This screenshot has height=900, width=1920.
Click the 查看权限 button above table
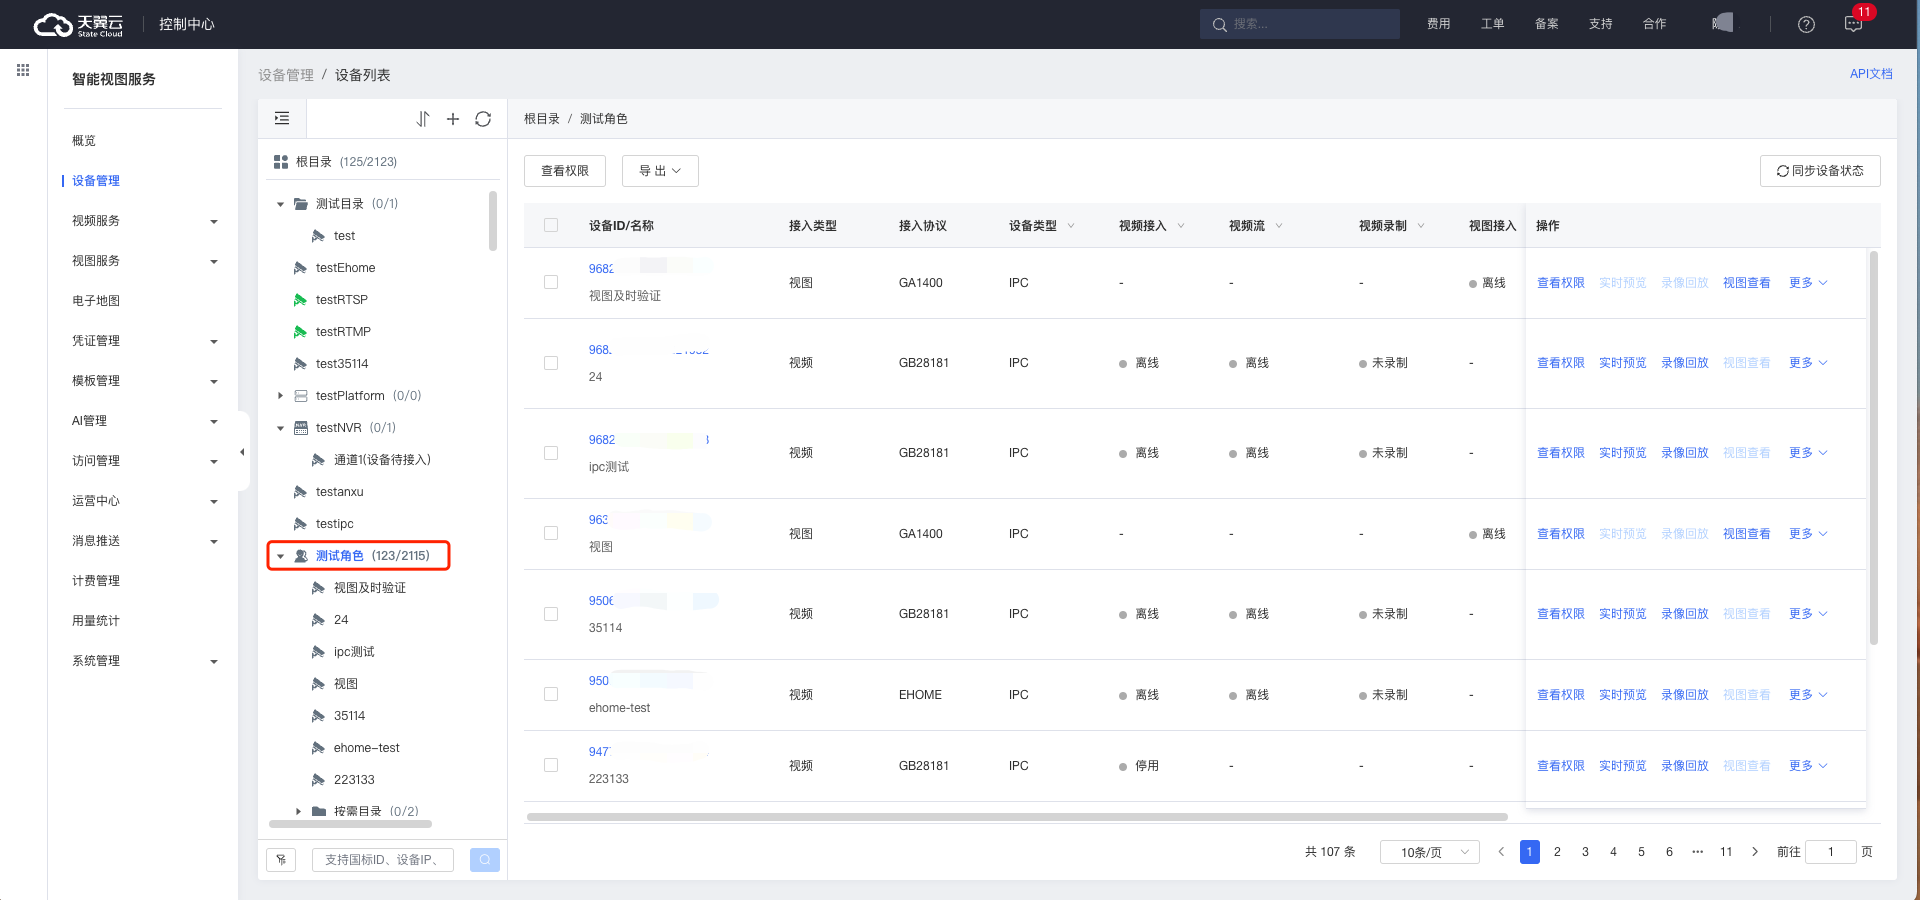point(565,171)
